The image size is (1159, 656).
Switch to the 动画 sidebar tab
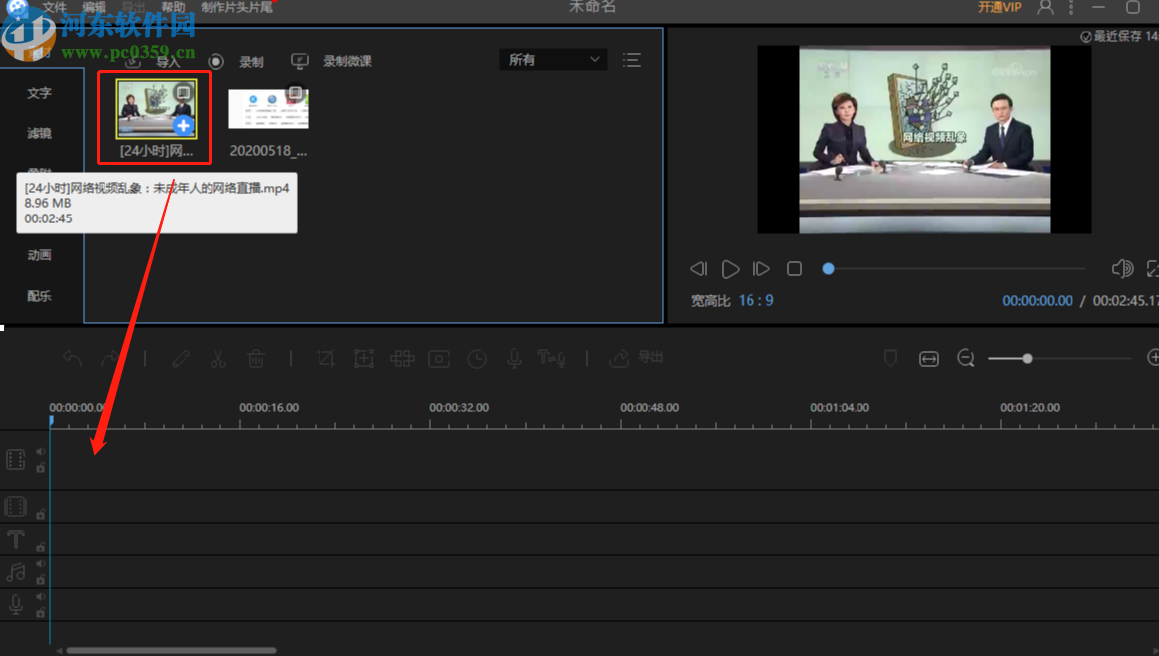(x=39, y=255)
